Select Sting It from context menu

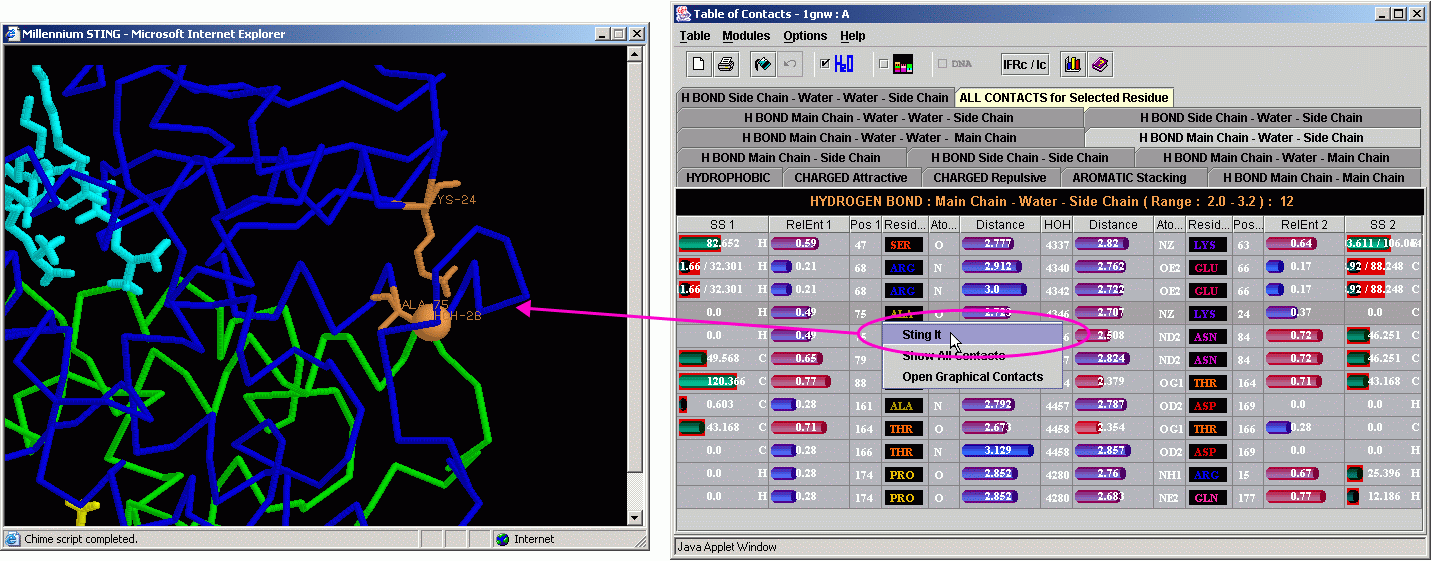click(x=922, y=335)
